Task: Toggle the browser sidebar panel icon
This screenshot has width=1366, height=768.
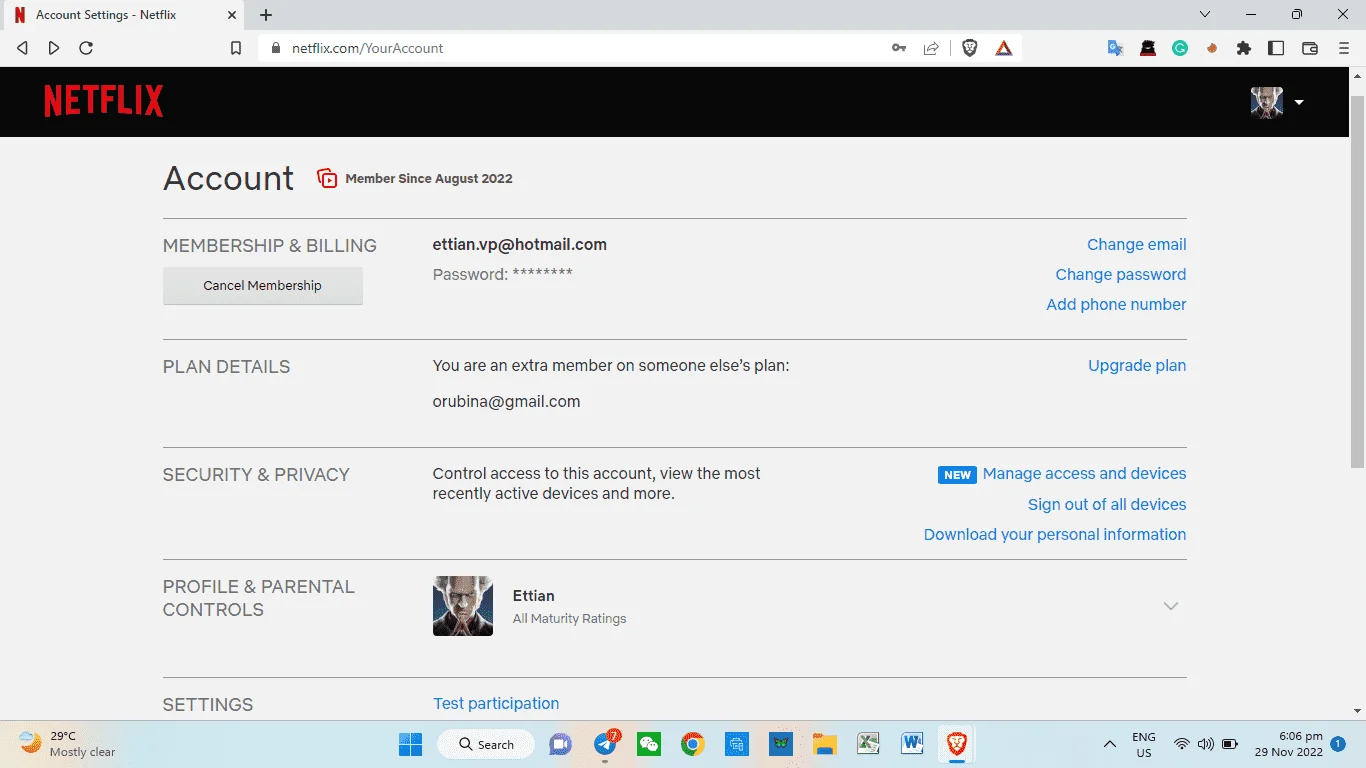Action: 1276,48
